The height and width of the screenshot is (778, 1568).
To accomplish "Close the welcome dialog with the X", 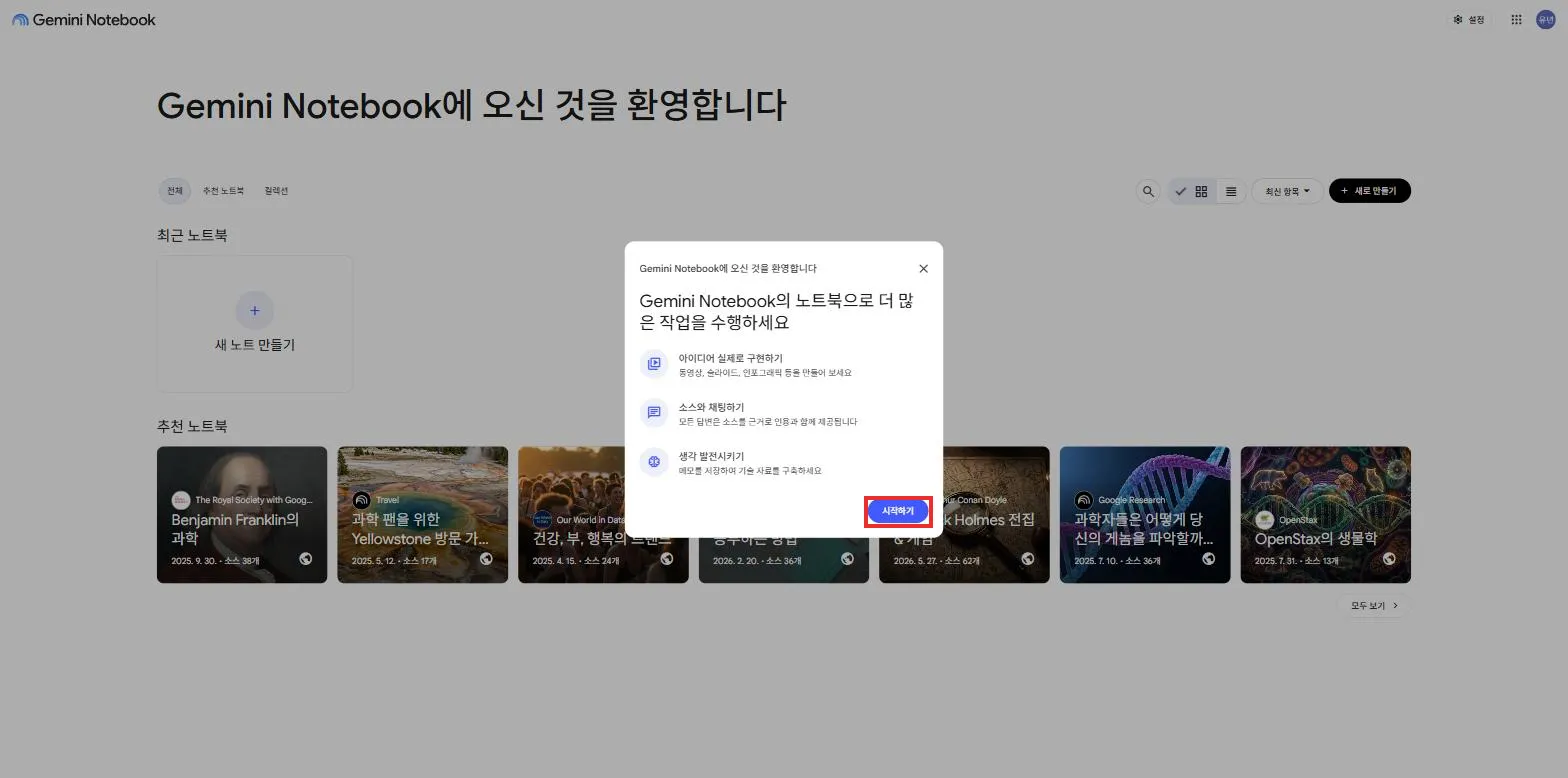I will point(923,269).
